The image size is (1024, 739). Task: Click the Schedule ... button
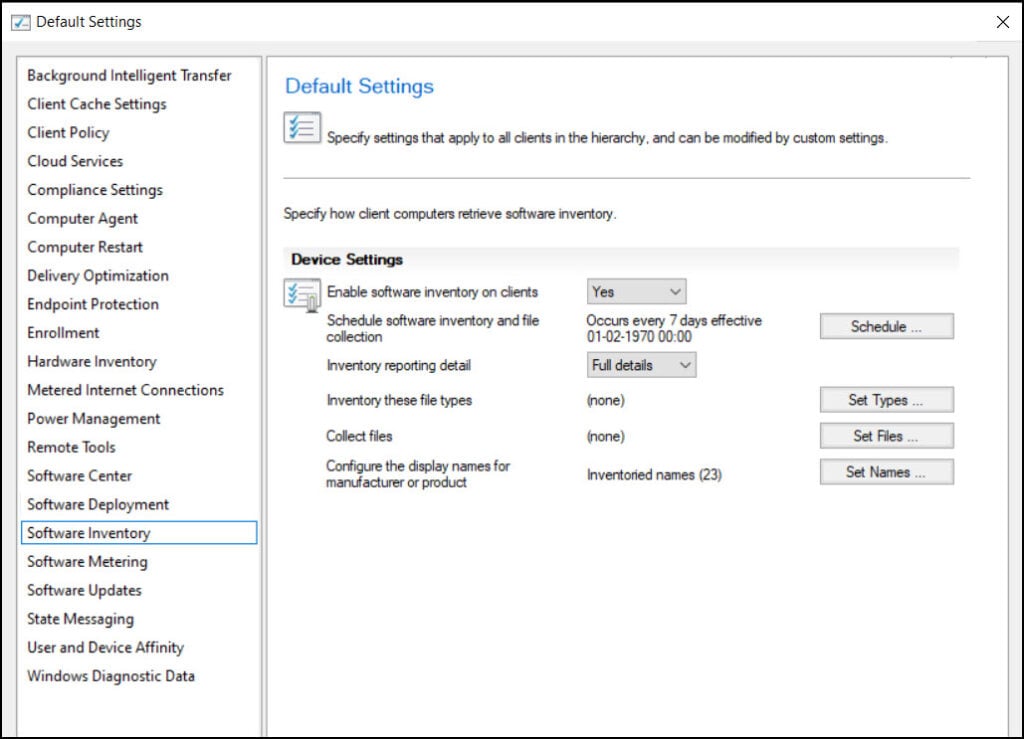tap(886, 326)
